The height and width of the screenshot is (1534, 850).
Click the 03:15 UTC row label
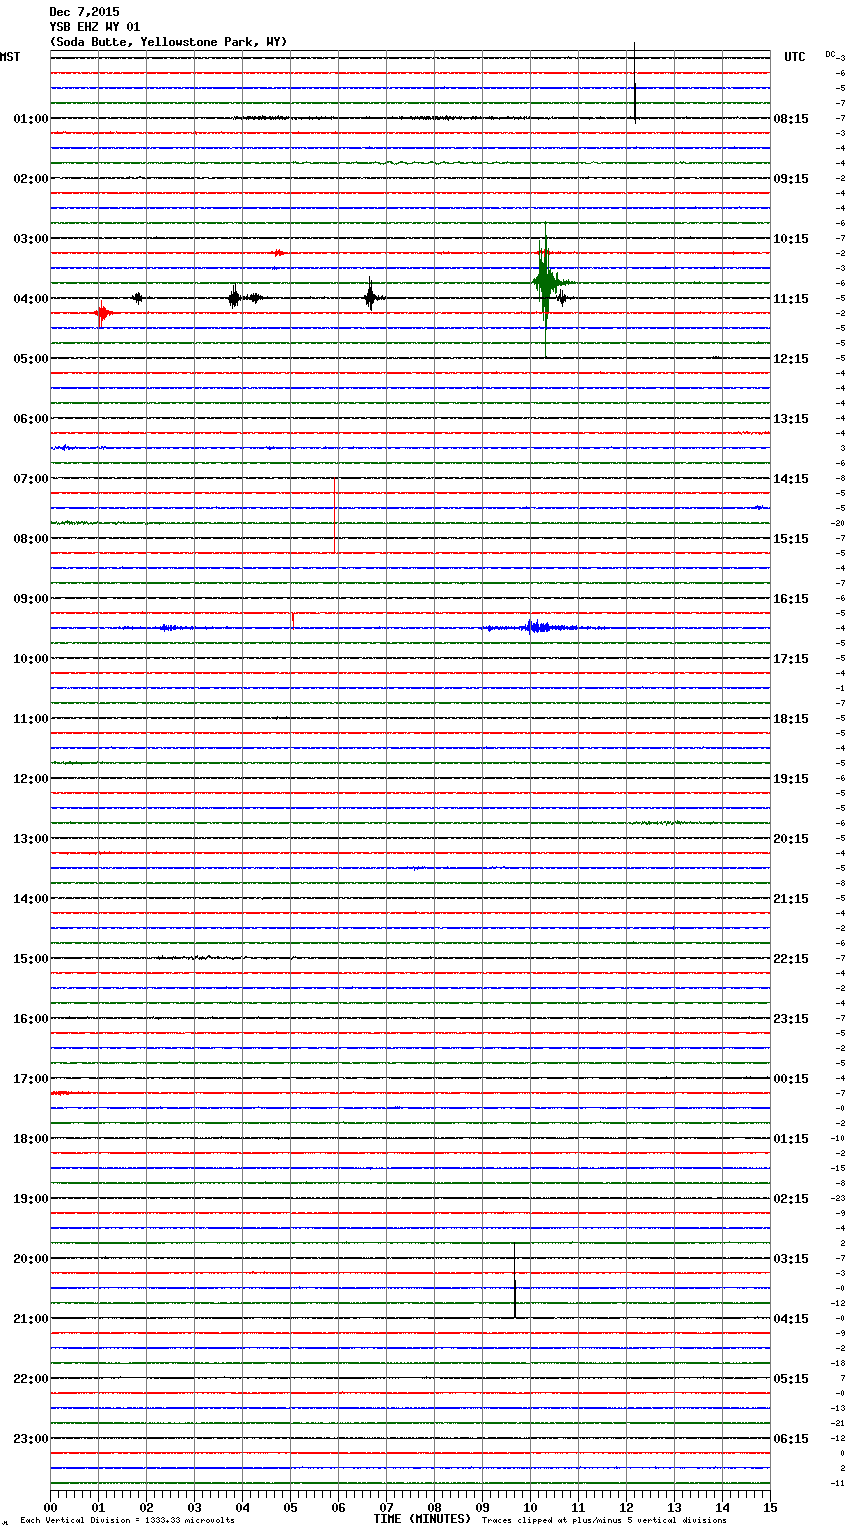click(791, 1259)
